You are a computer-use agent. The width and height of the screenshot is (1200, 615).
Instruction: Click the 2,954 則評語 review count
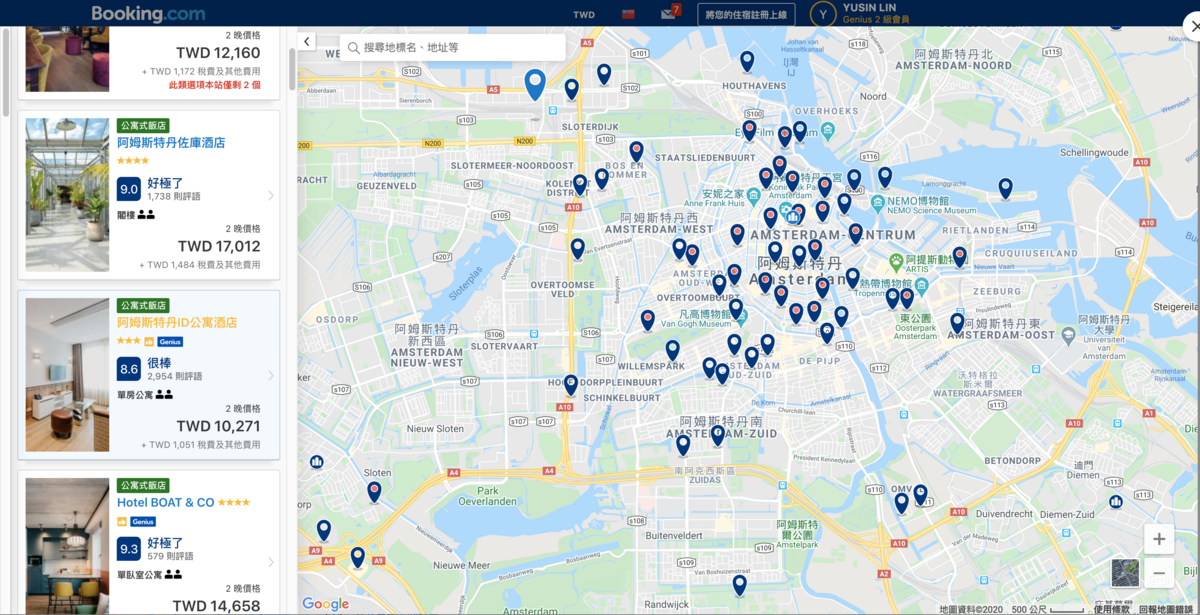(174, 377)
